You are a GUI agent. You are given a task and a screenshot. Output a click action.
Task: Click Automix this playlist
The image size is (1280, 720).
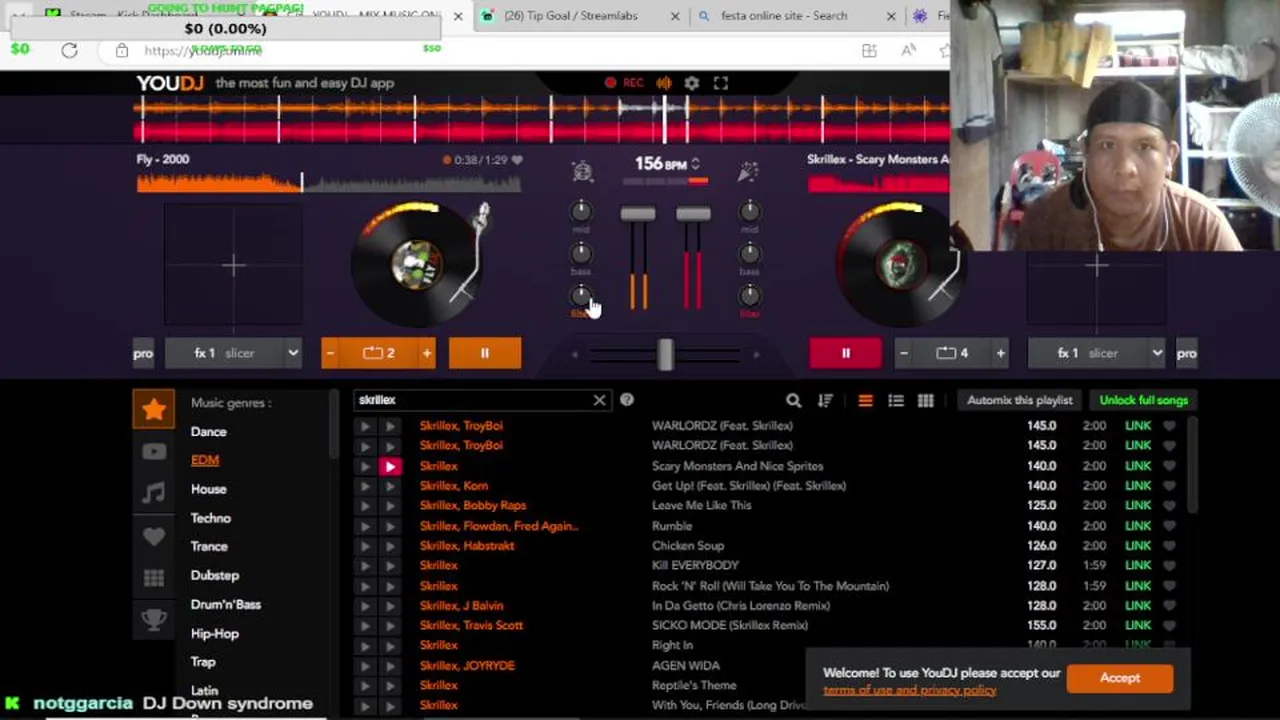point(1019,400)
